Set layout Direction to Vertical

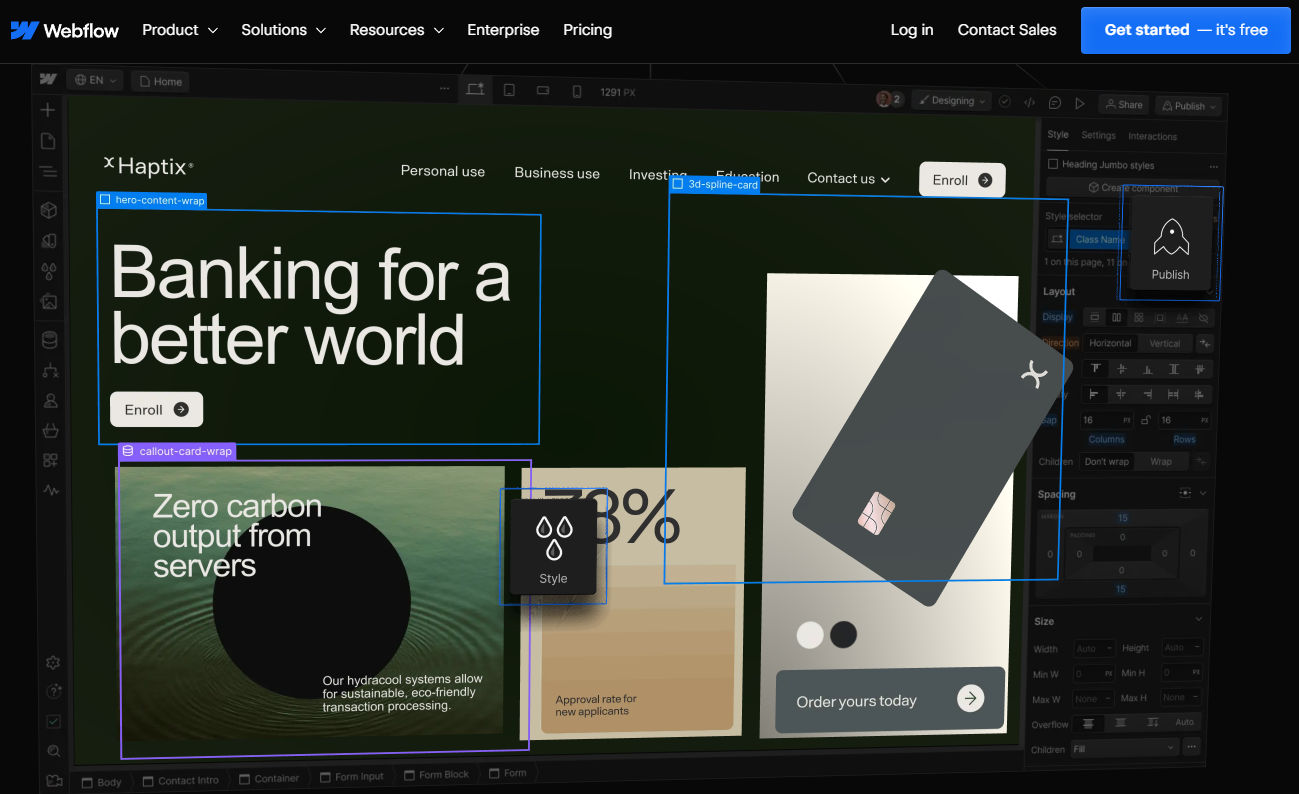click(x=1165, y=343)
